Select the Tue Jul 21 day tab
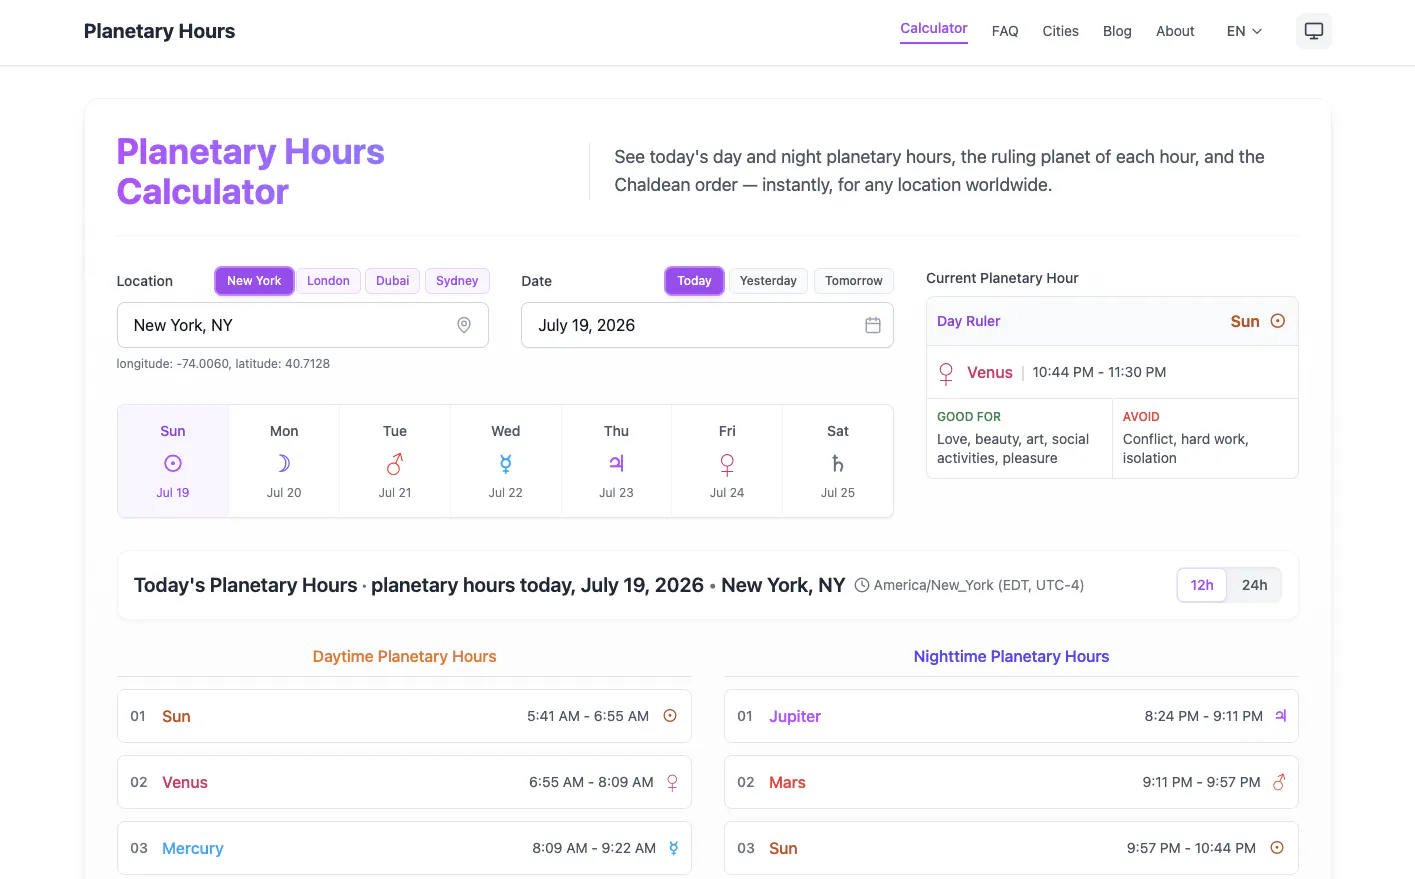 [x=395, y=461]
